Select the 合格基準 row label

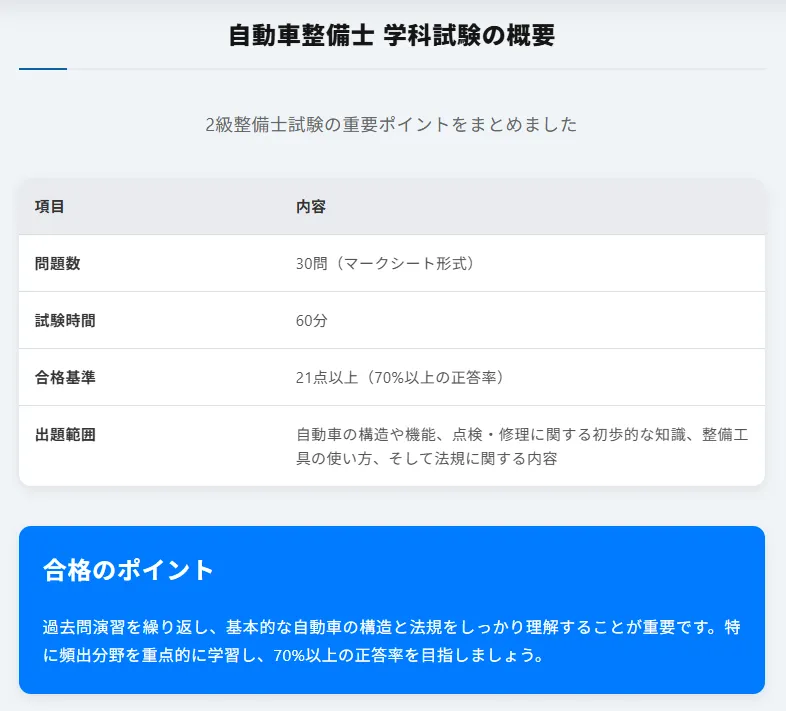[x=65, y=377]
